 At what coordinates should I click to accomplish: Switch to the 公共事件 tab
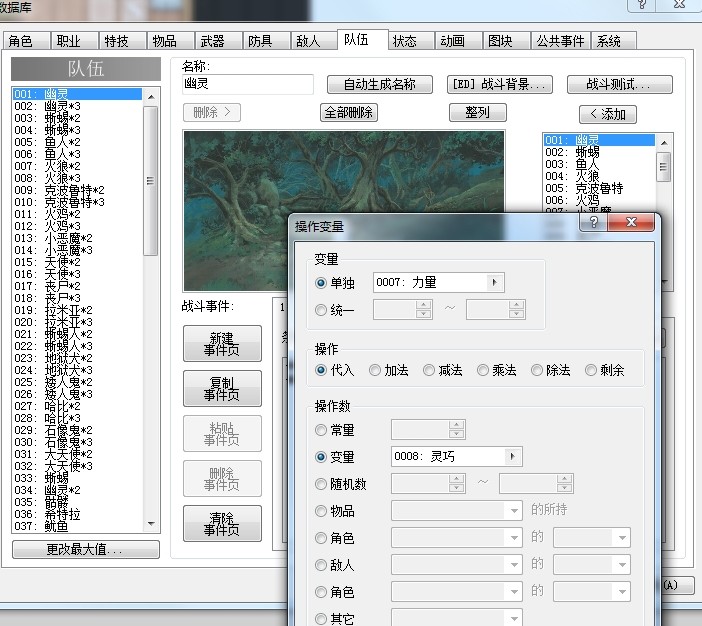[561, 41]
